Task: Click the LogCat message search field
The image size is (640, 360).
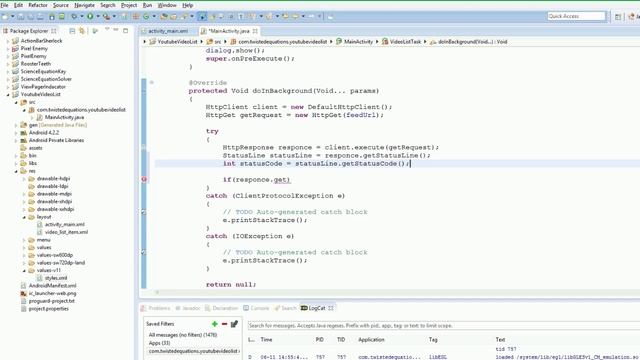Action: point(443,326)
